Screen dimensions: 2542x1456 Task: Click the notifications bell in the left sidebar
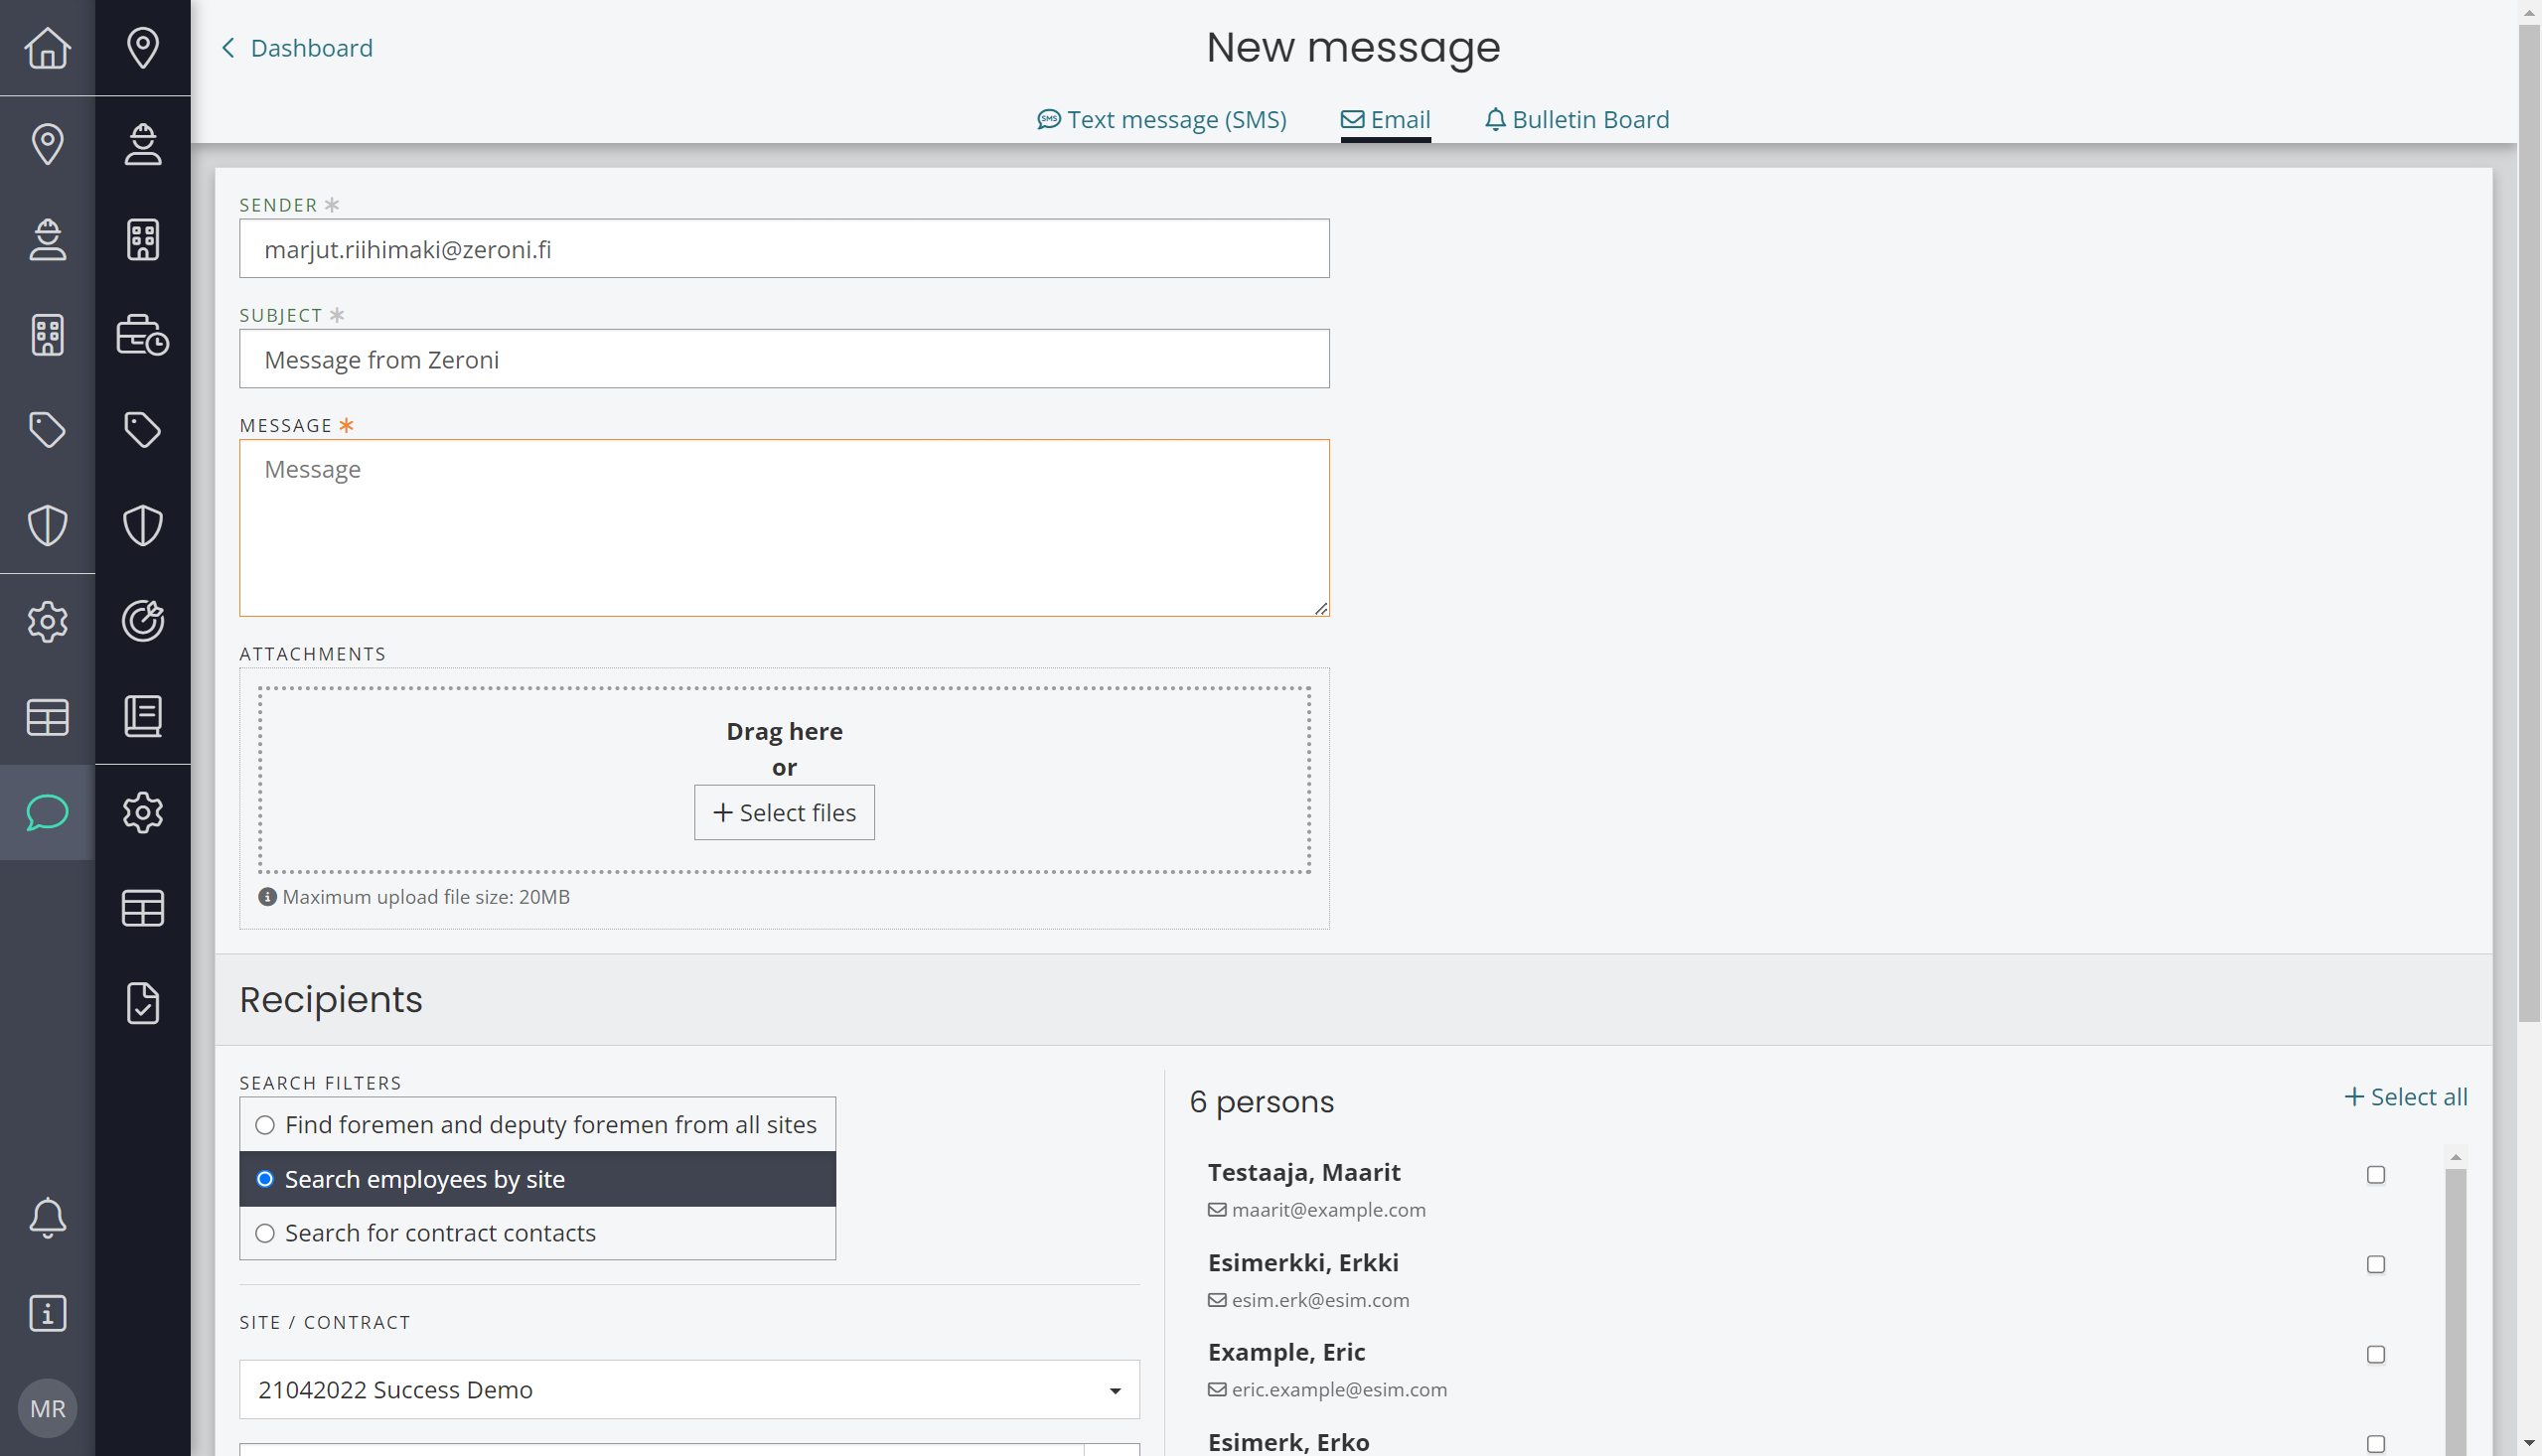pyautogui.click(x=47, y=1217)
